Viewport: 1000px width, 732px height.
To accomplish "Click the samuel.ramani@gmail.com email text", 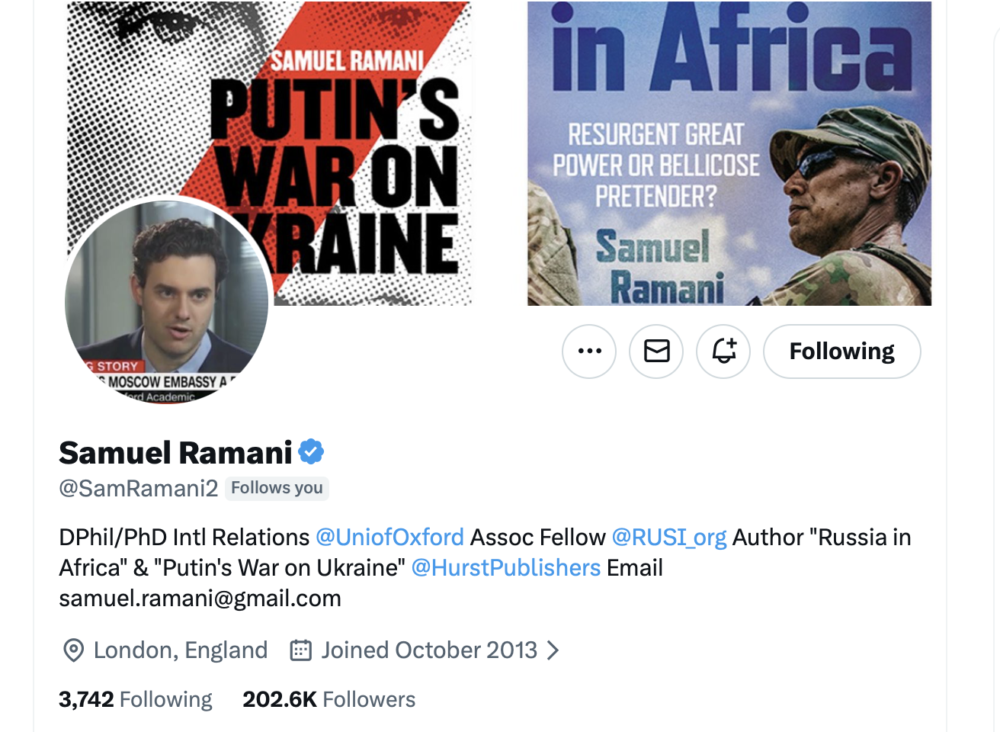I will pyautogui.click(x=200, y=599).
